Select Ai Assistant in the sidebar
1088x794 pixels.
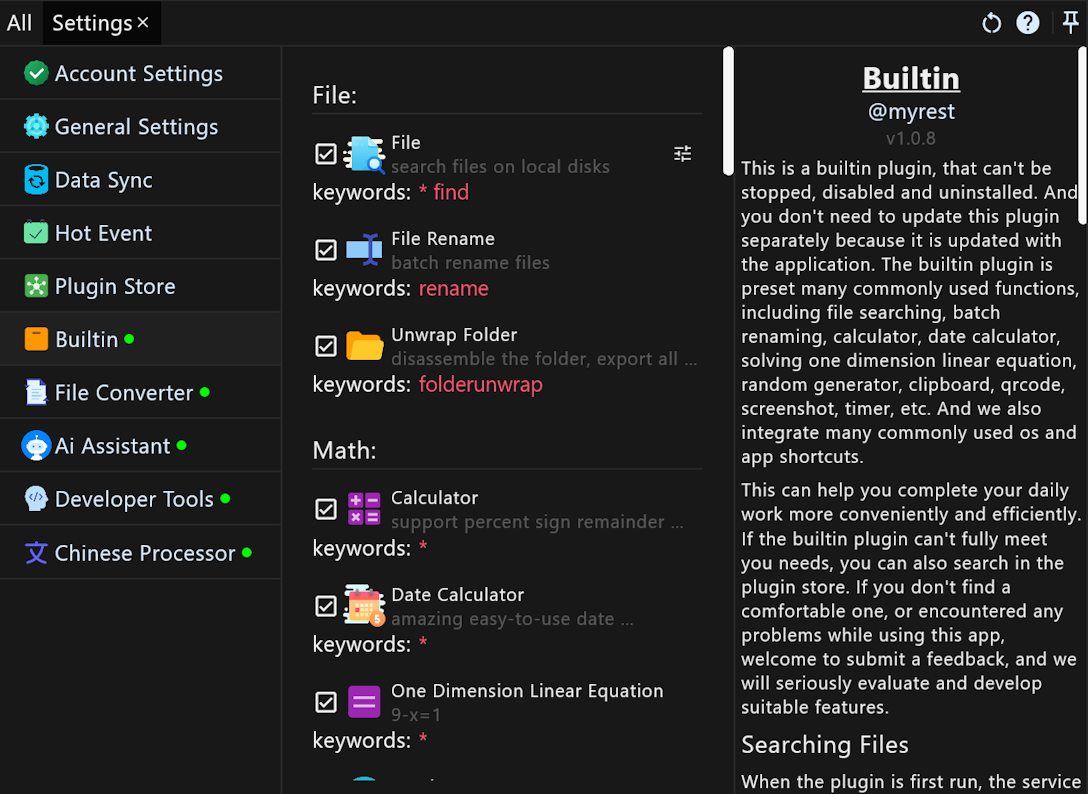(112, 446)
